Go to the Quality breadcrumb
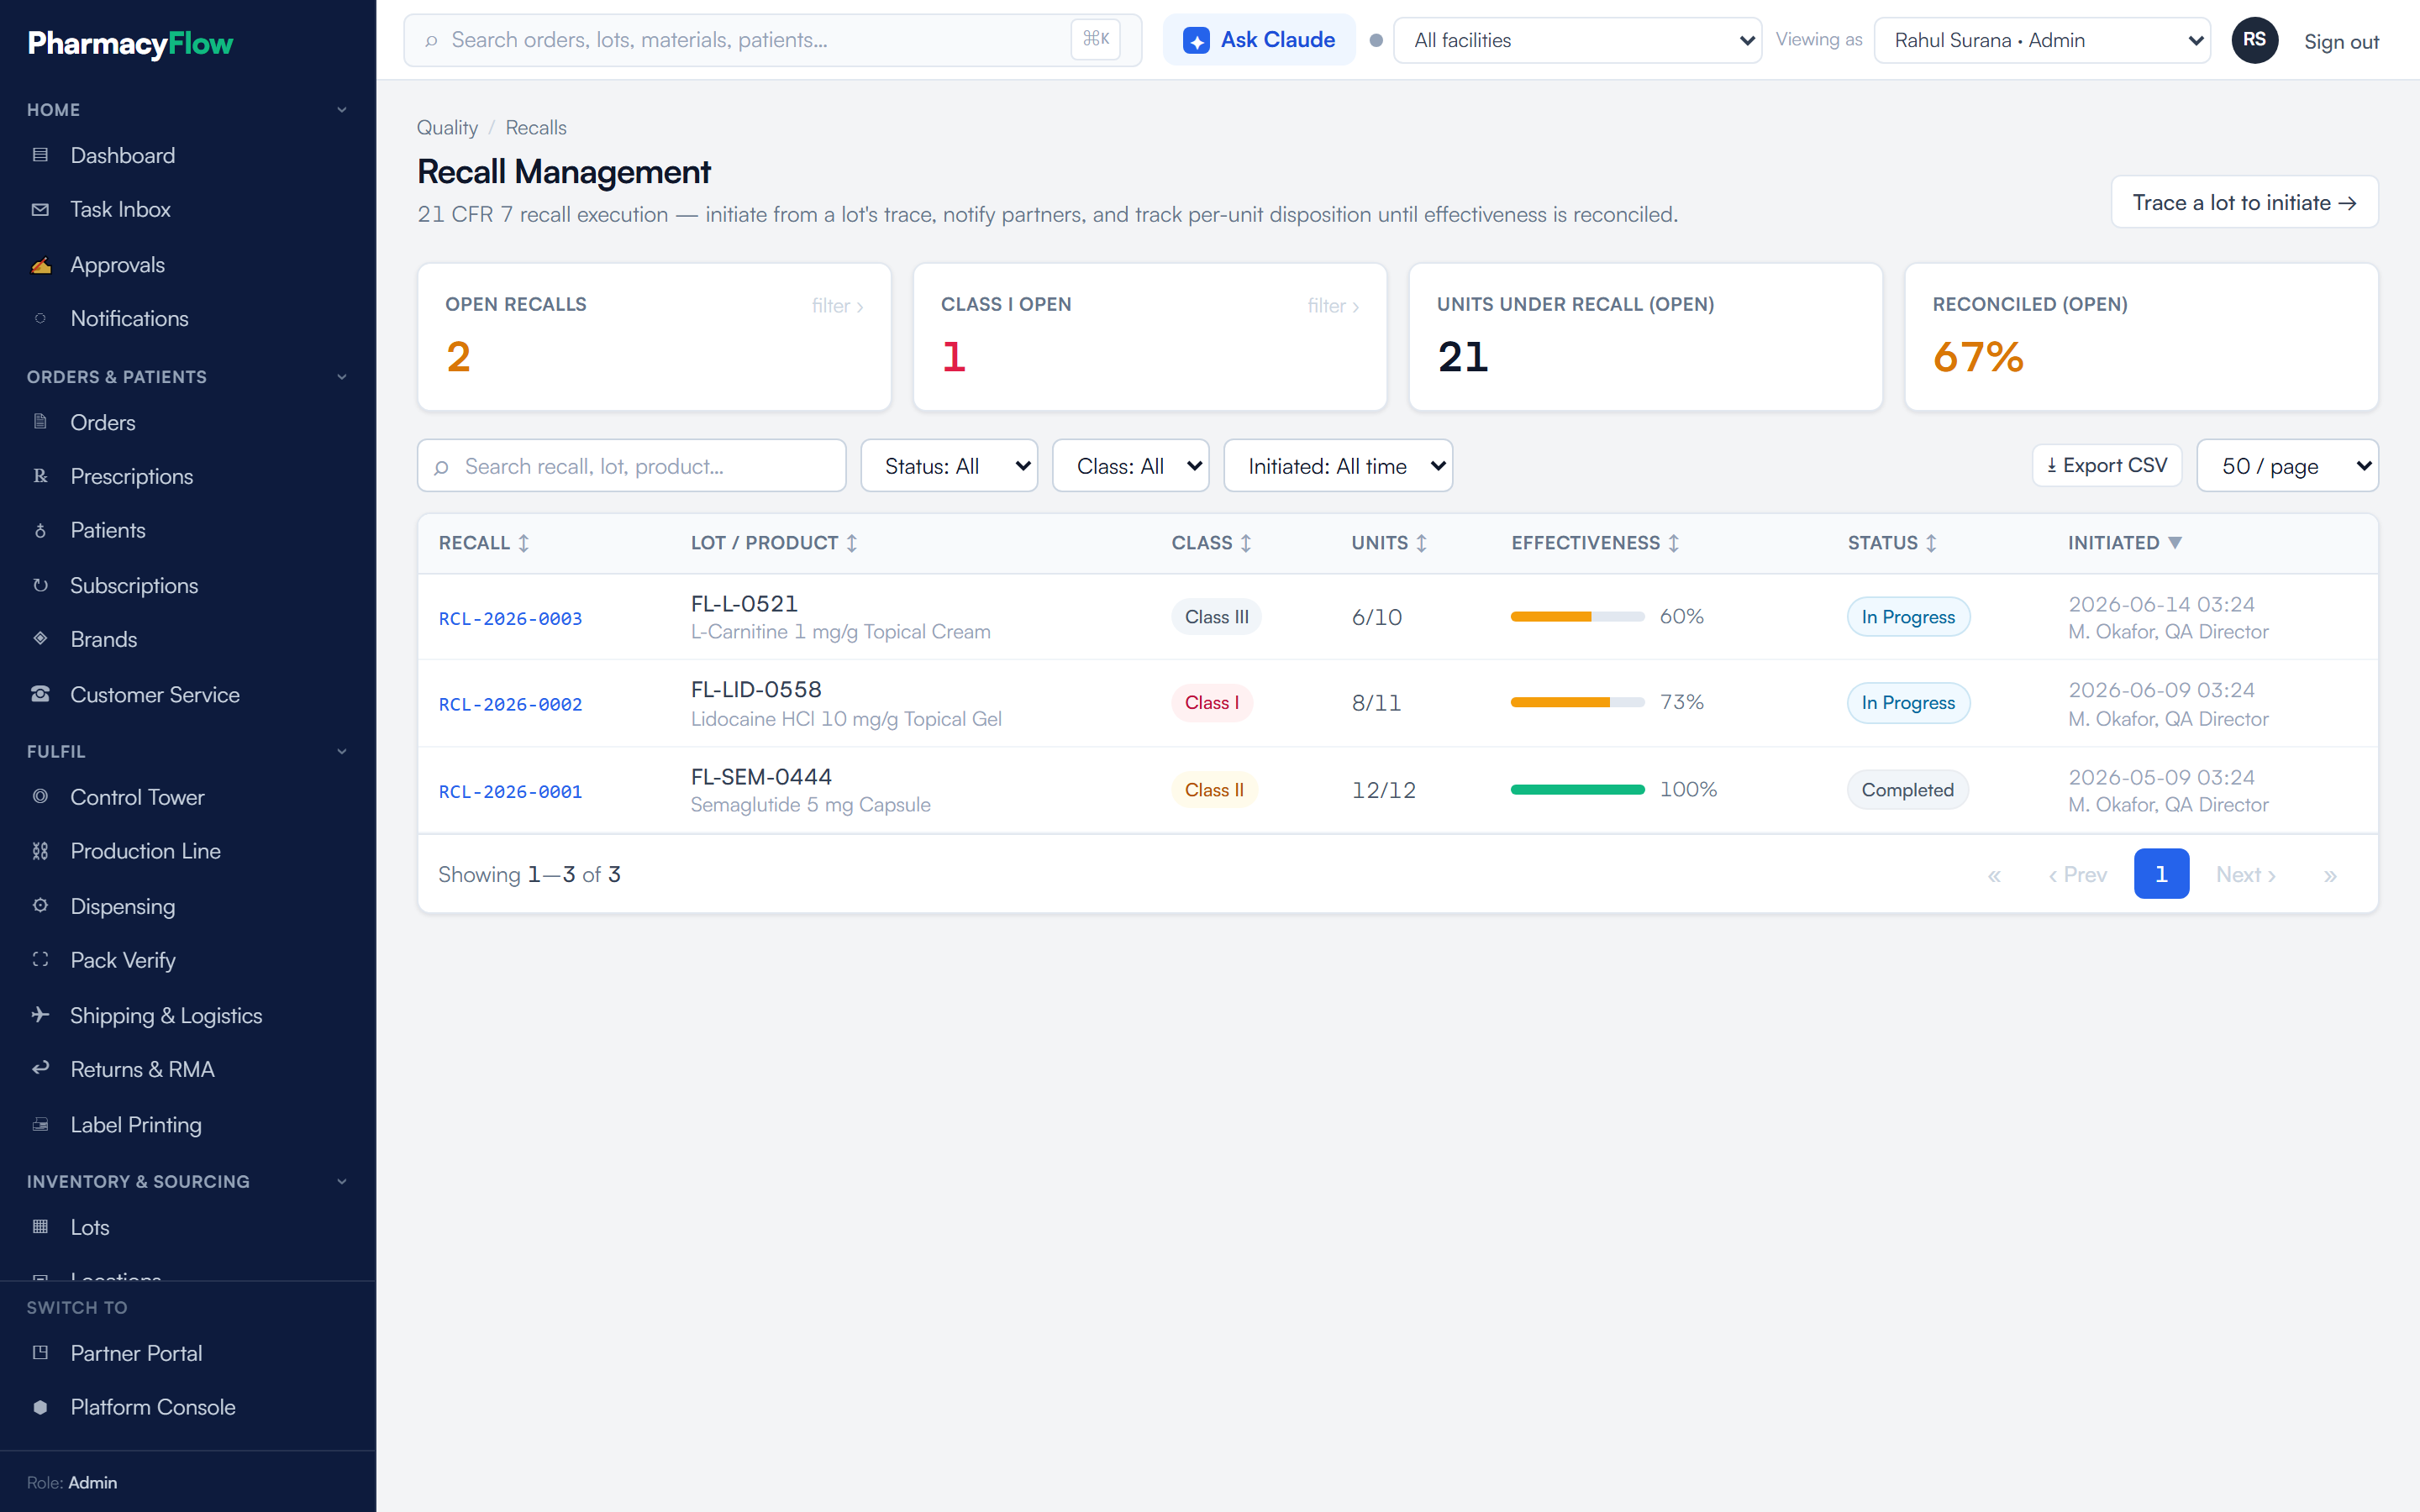The width and height of the screenshot is (2420, 1512). tap(447, 128)
